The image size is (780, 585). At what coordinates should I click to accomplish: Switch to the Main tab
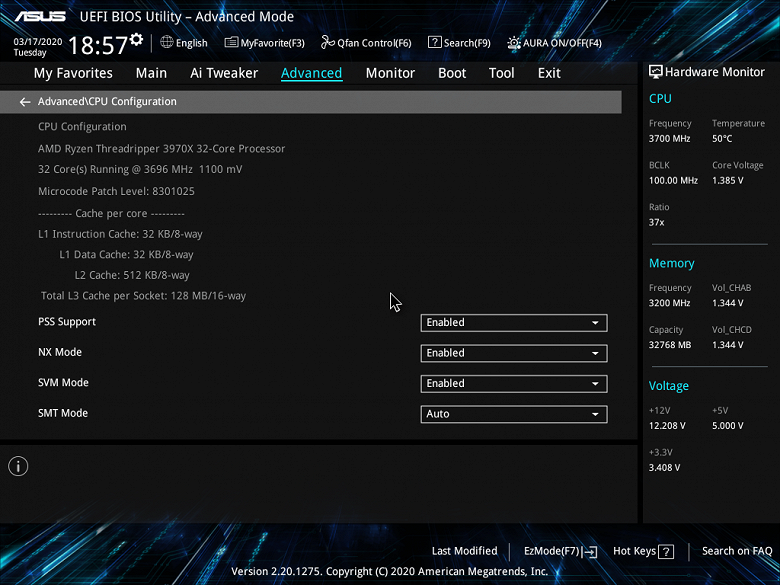pyautogui.click(x=151, y=73)
